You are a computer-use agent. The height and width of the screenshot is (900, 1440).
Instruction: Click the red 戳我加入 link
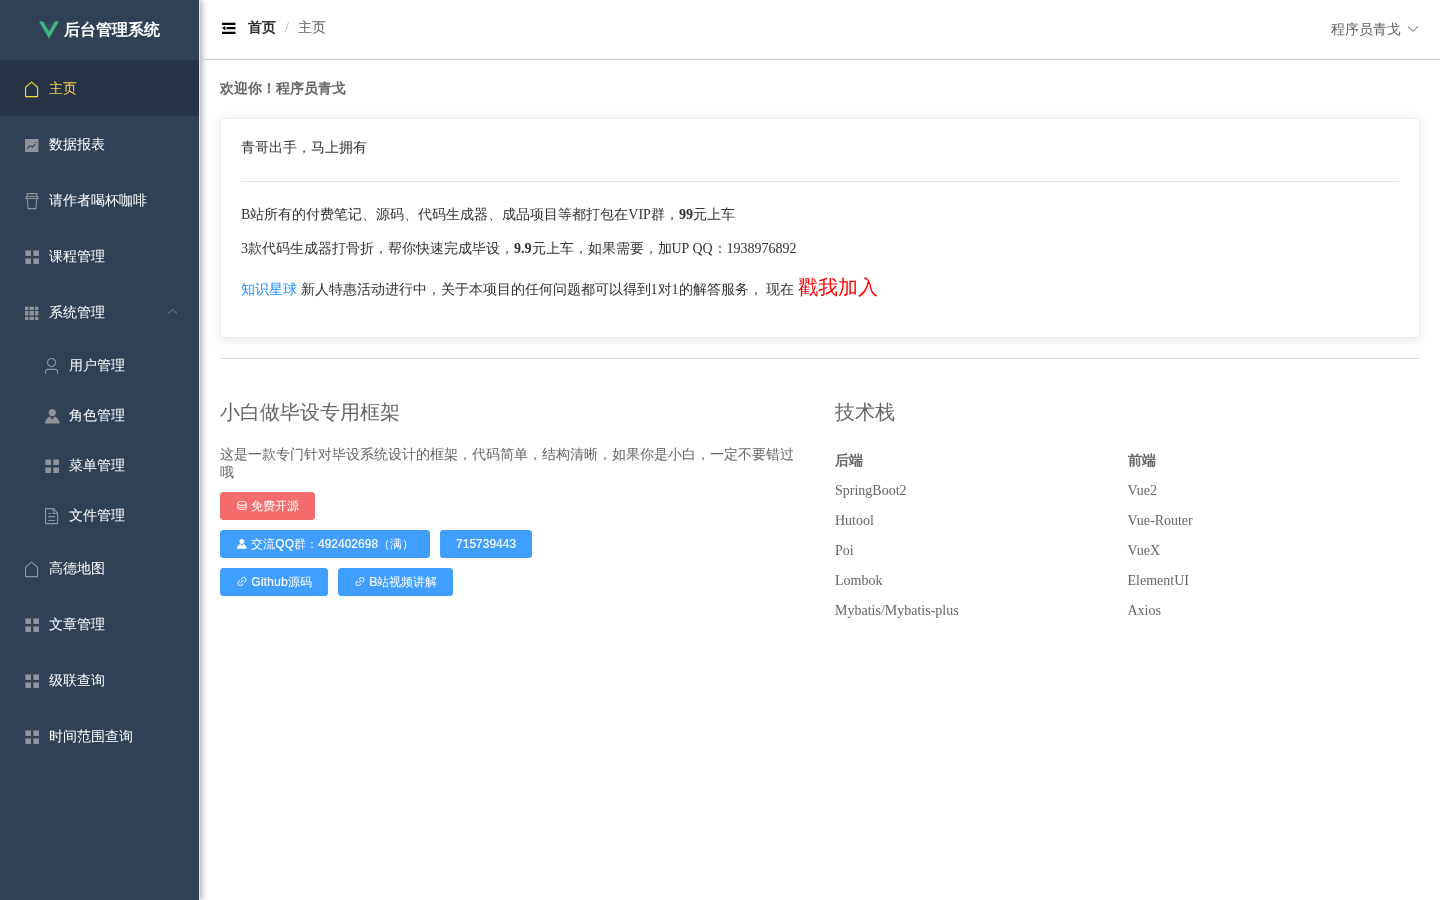tap(838, 287)
